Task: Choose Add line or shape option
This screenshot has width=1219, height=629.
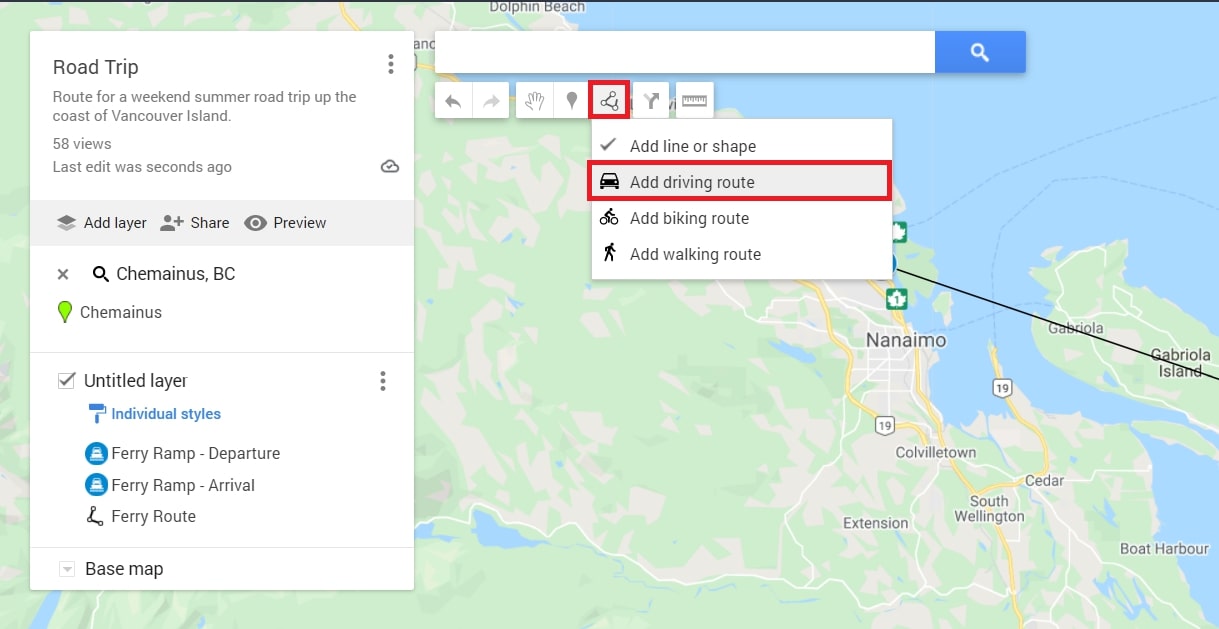Action: [740, 146]
